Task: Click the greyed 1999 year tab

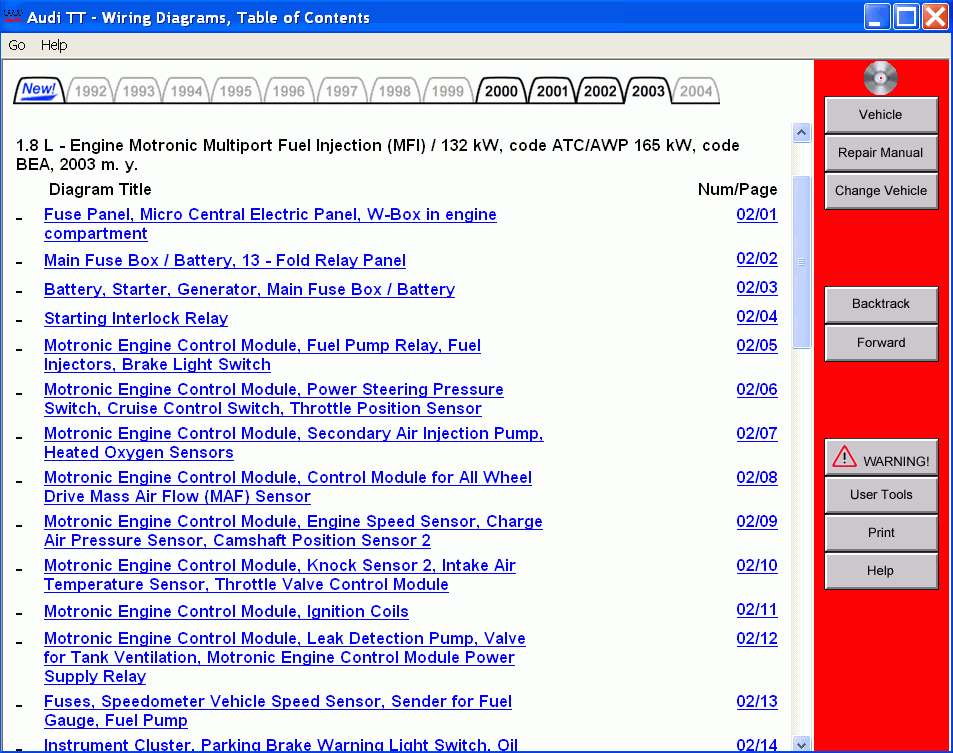Action: coord(447,91)
